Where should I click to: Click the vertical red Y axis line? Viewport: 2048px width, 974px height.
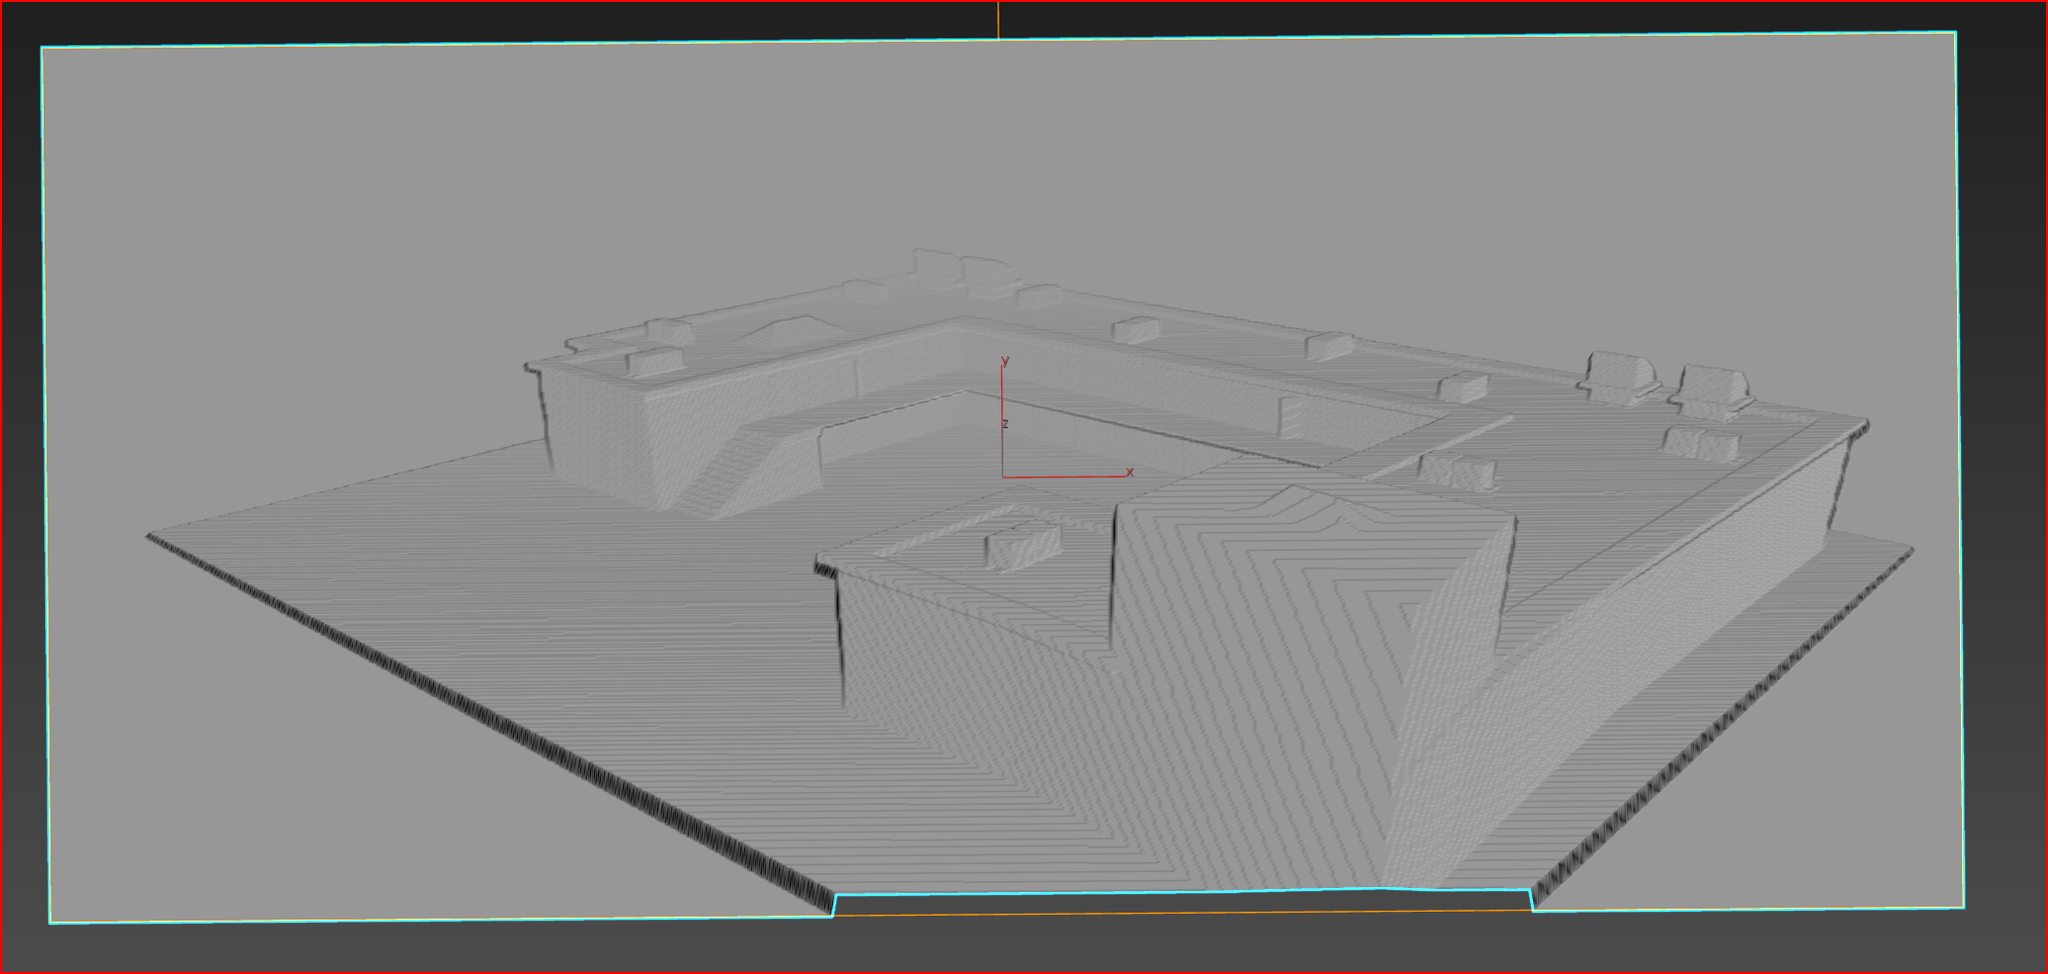pos(1002,420)
